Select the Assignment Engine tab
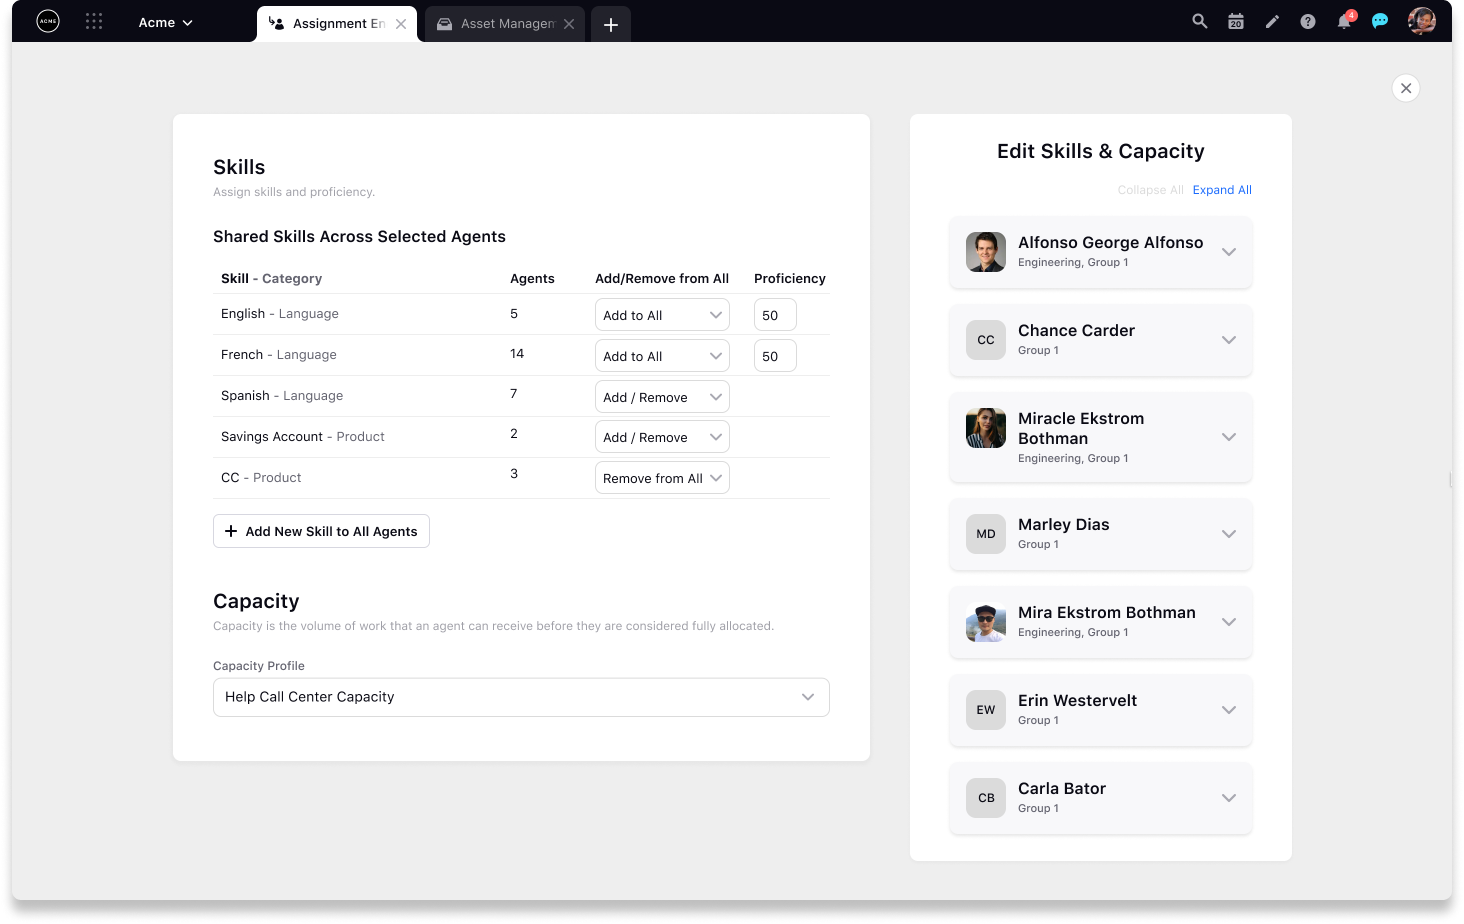 point(337,22)
